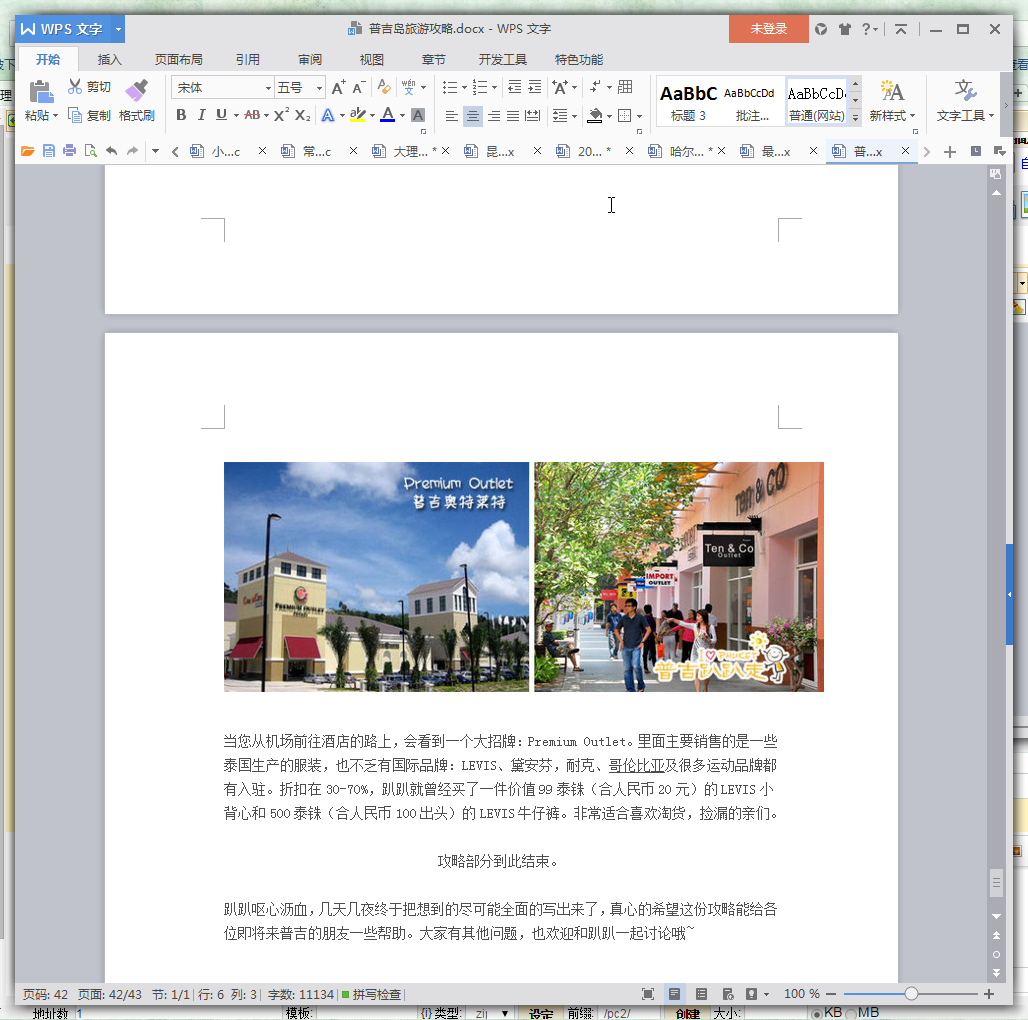Click the Copy icon
This screenshot has height=1020, width=1028.
point(75,115)
